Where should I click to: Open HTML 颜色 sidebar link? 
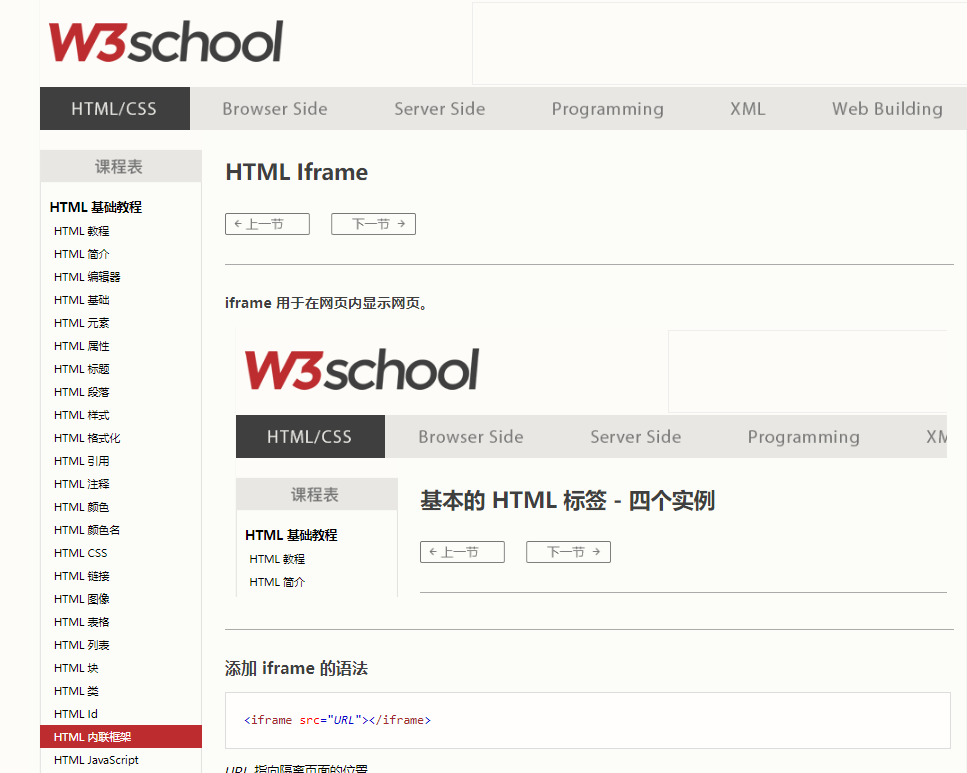pyautogui.click(x=81, y=507)
